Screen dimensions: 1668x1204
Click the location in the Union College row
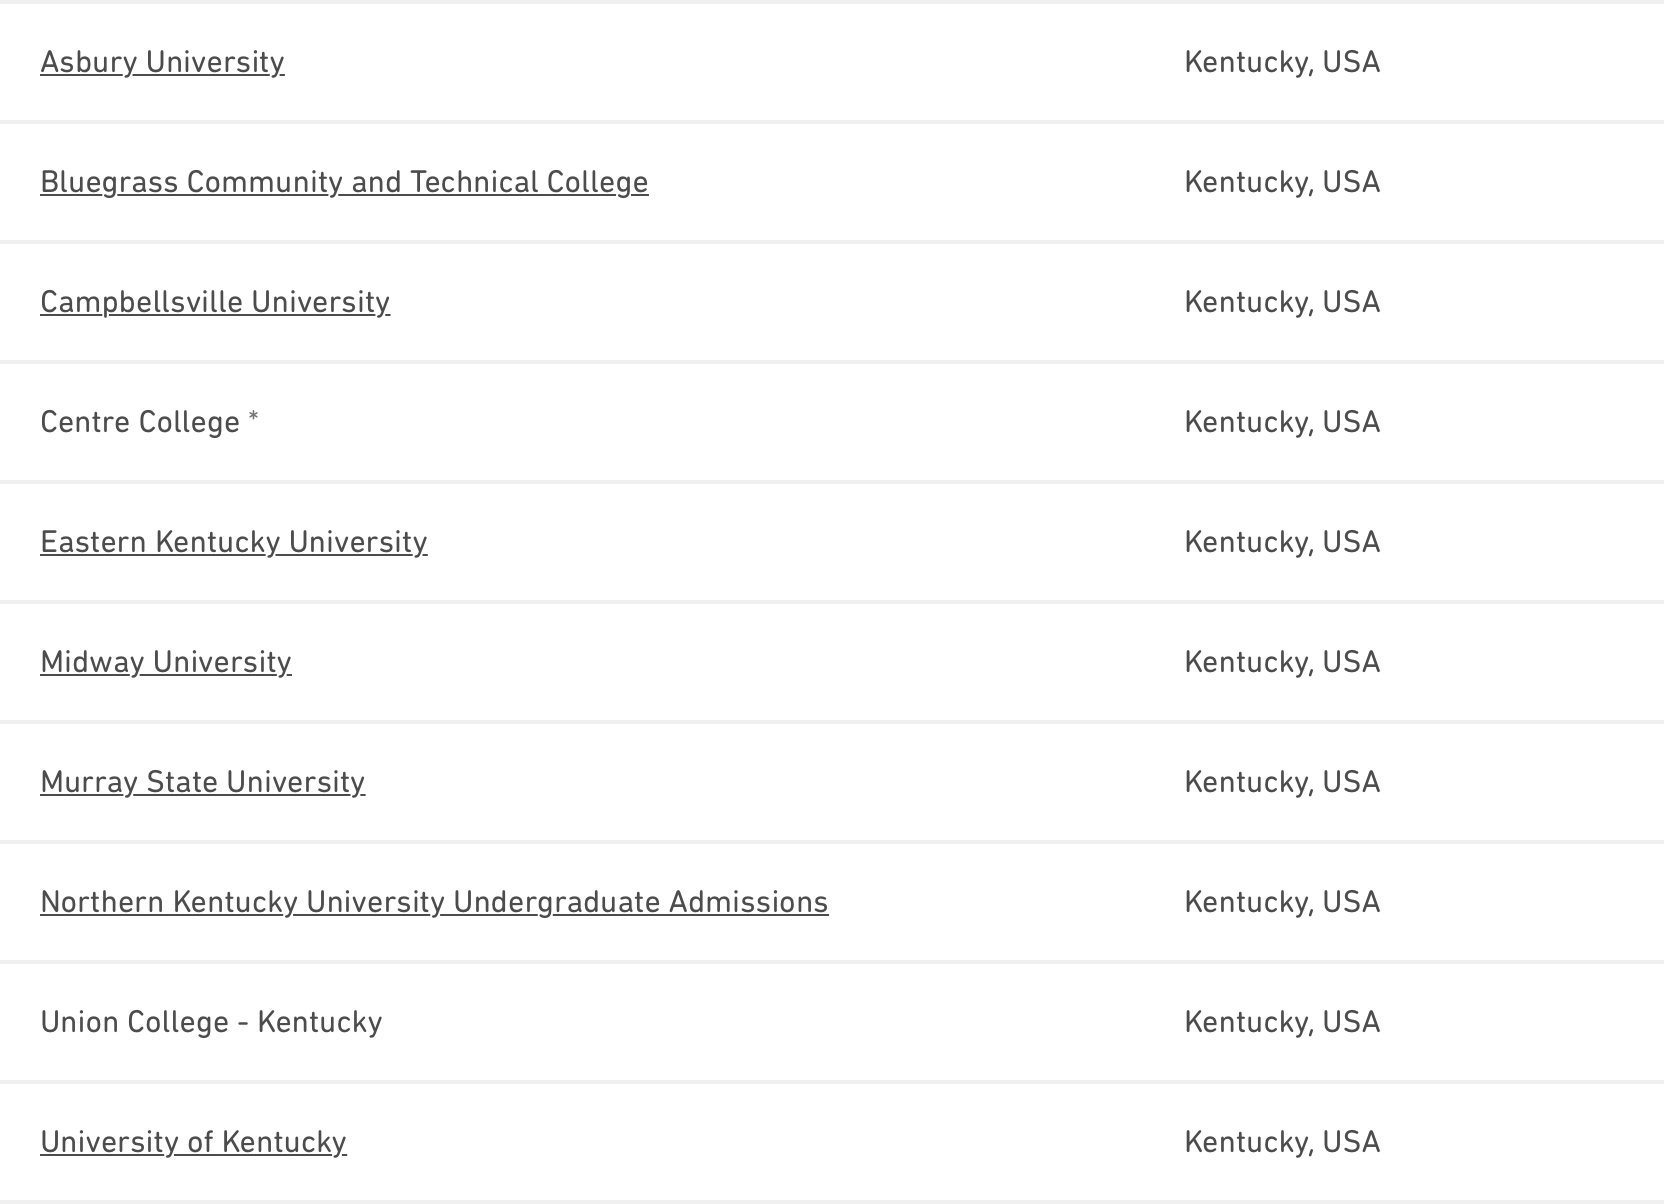(x=1282, y=1022)
